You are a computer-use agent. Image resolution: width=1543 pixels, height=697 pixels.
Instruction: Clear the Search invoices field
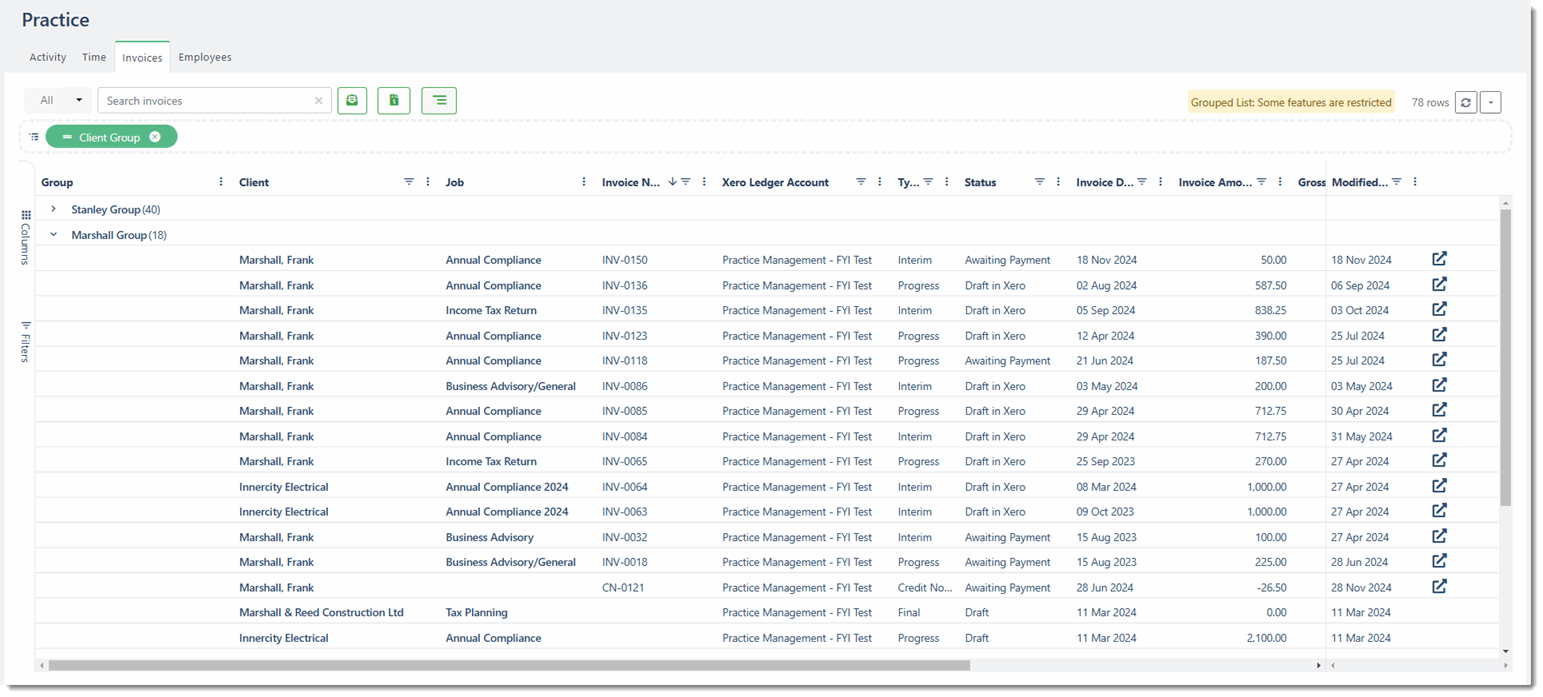(x=319, y=101)
